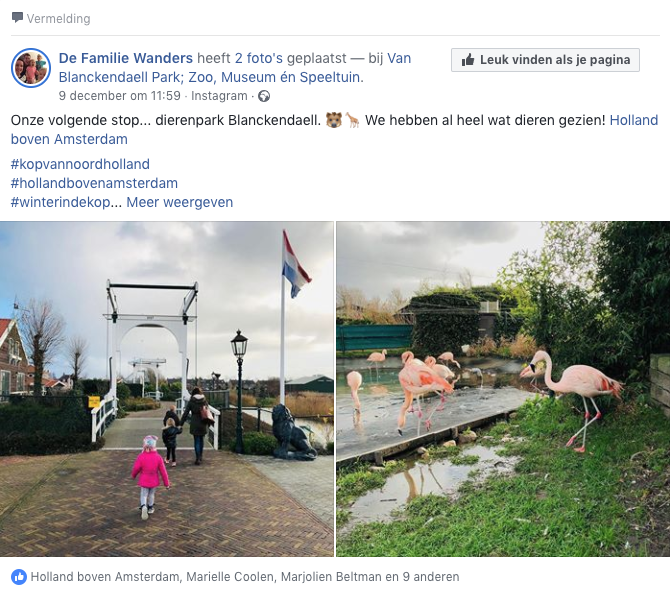Click the bear emoji in the post text
This screenshot has width=671, height=596.
(334, 120)
